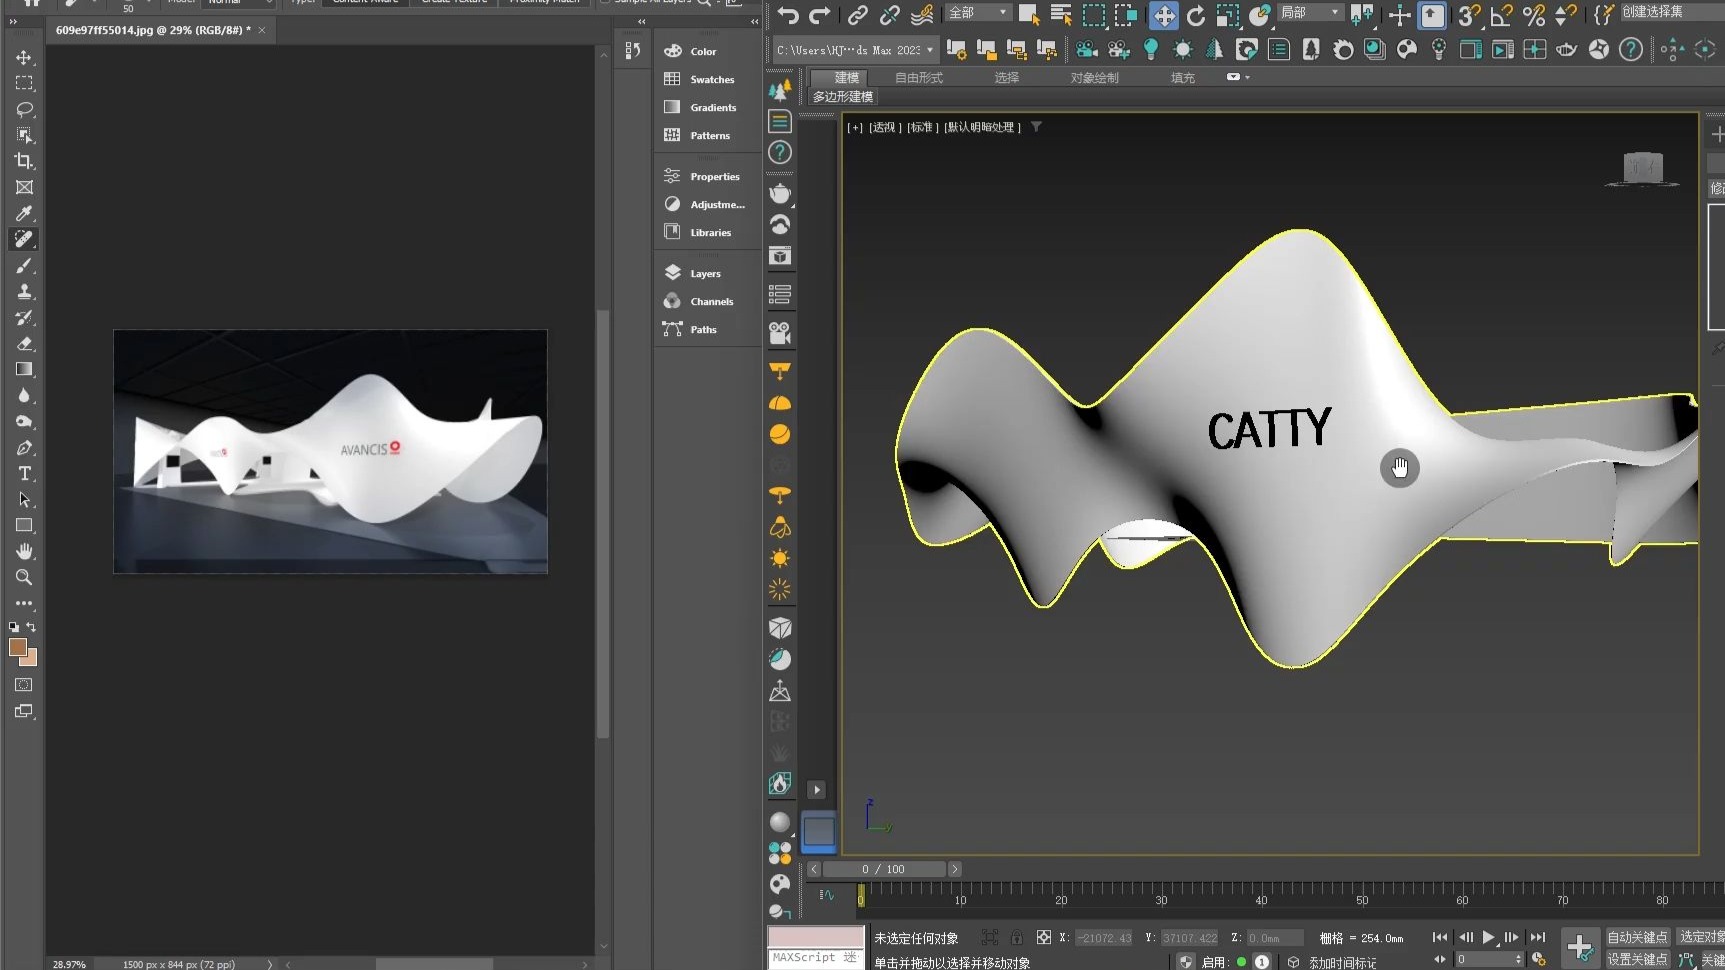Toggle Auto Key (自动关键点) mode
Viewport: 1725px width, 970px height.
tap(1637, 937)
